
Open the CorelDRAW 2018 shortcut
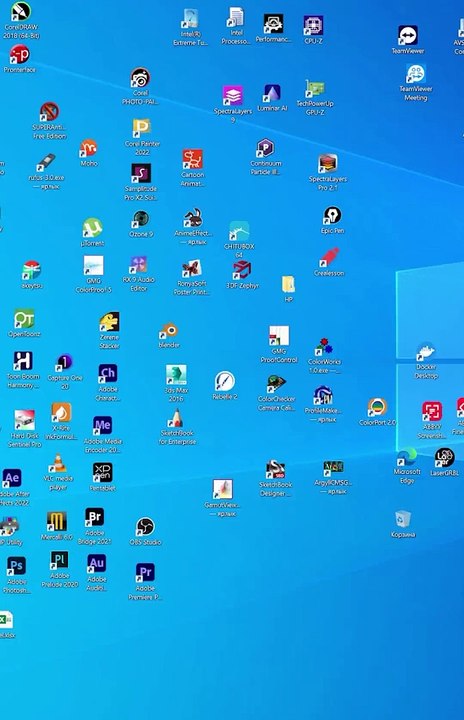point(21,12)
